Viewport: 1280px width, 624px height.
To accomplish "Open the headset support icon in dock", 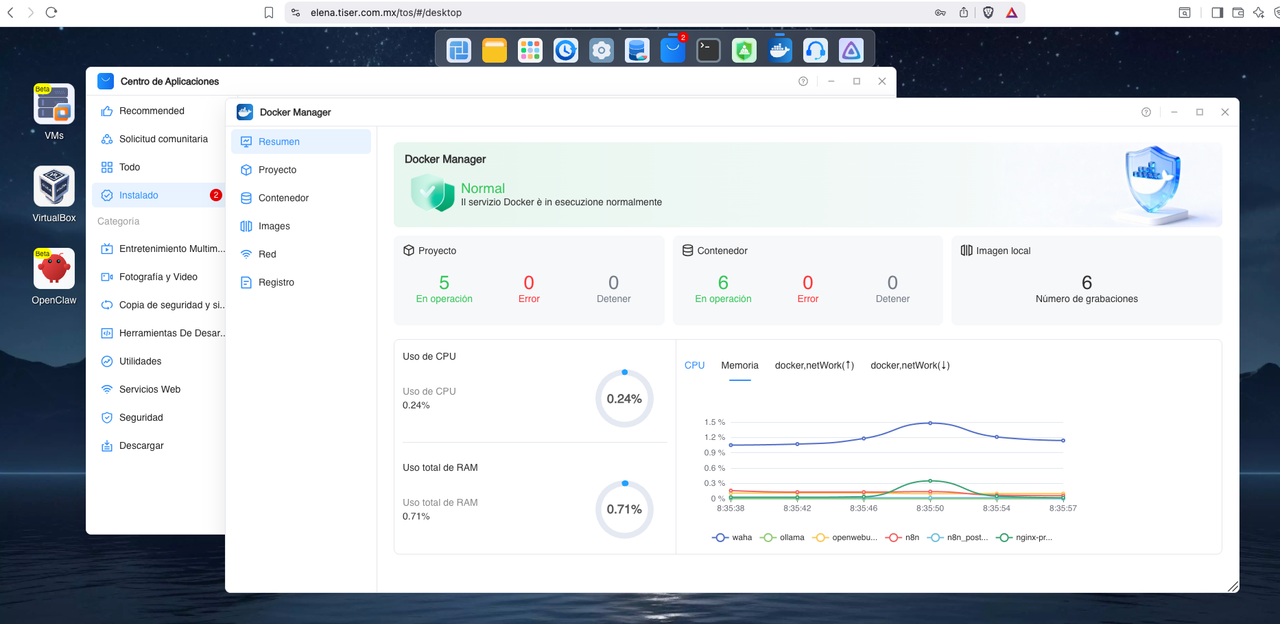I will 815,50.
